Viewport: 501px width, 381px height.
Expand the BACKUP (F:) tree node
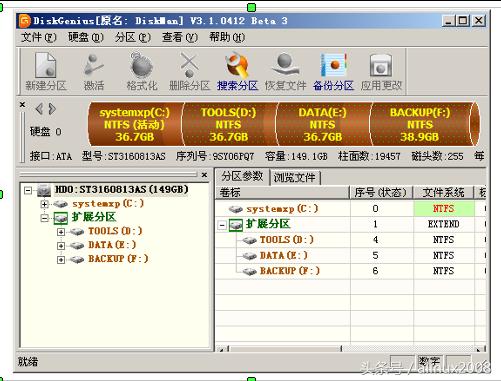coord(61,260)
